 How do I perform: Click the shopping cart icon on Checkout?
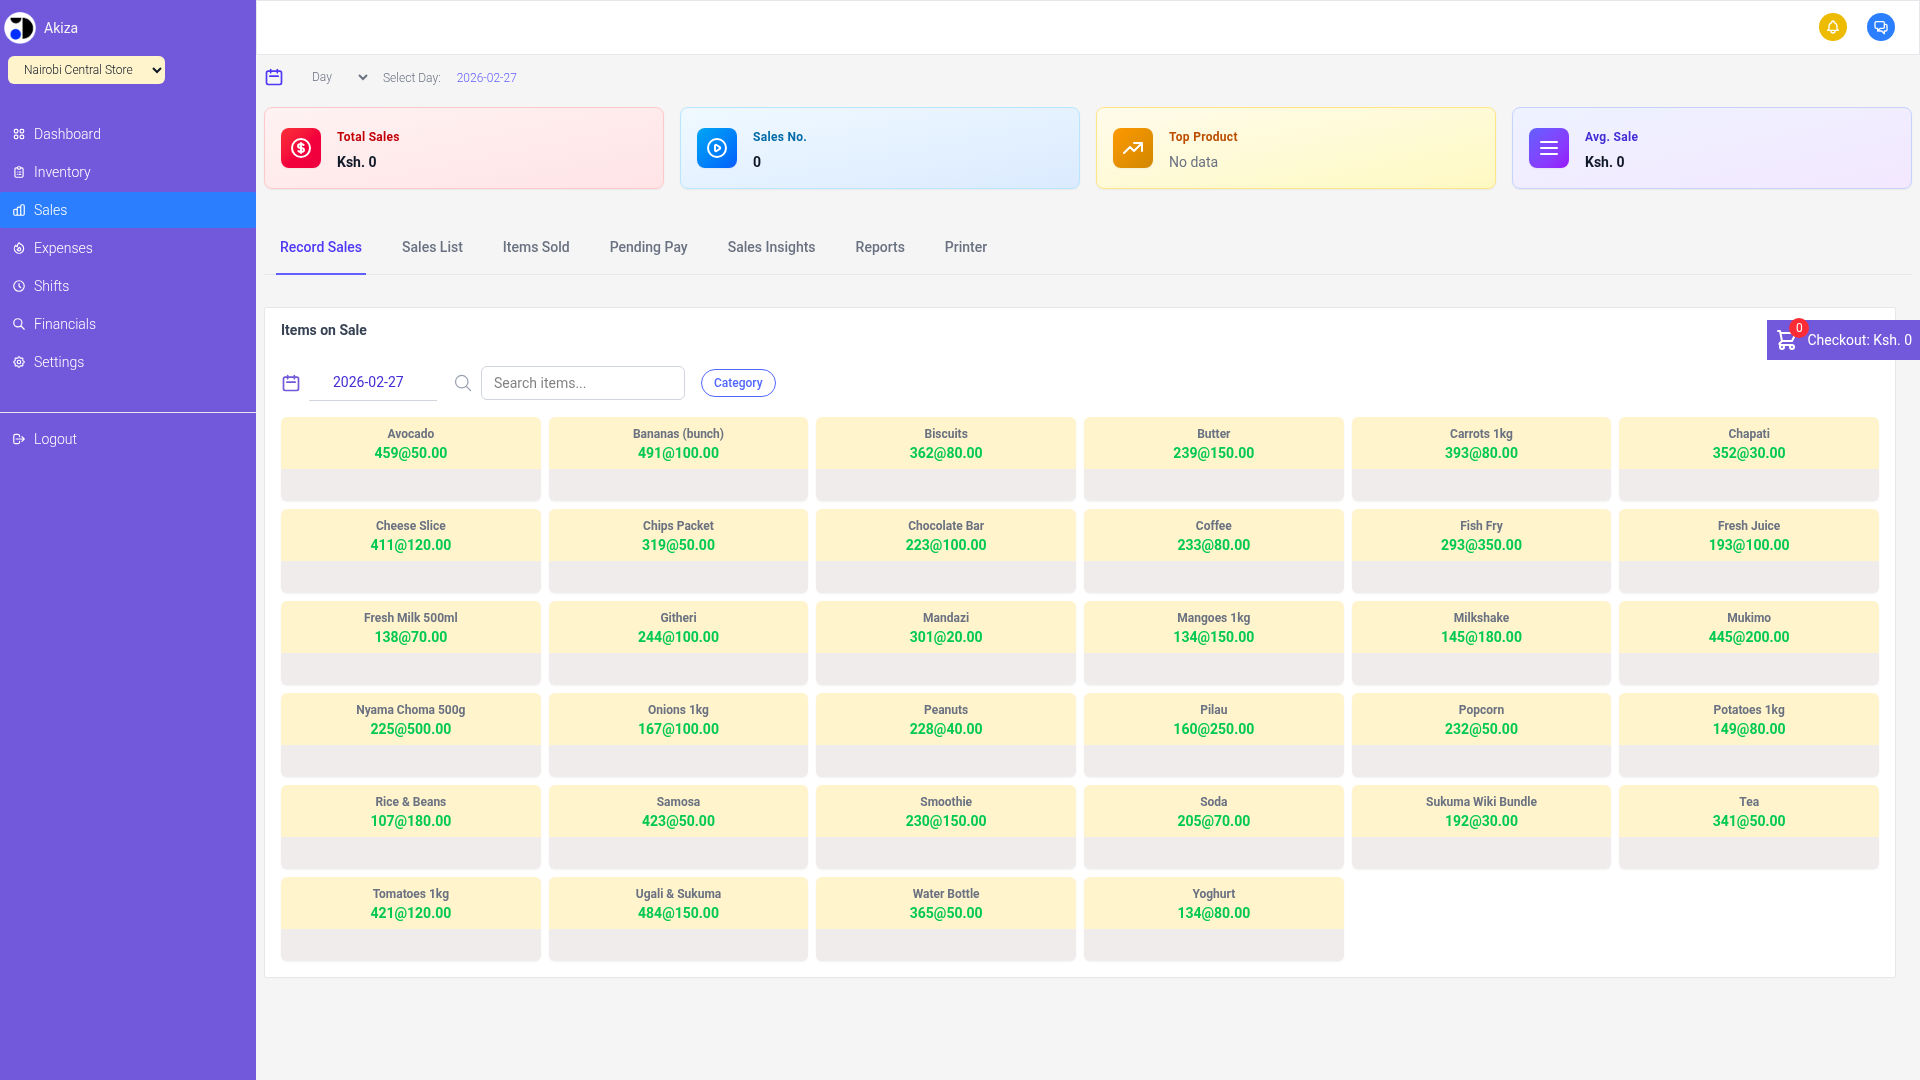click(1786, 340)
